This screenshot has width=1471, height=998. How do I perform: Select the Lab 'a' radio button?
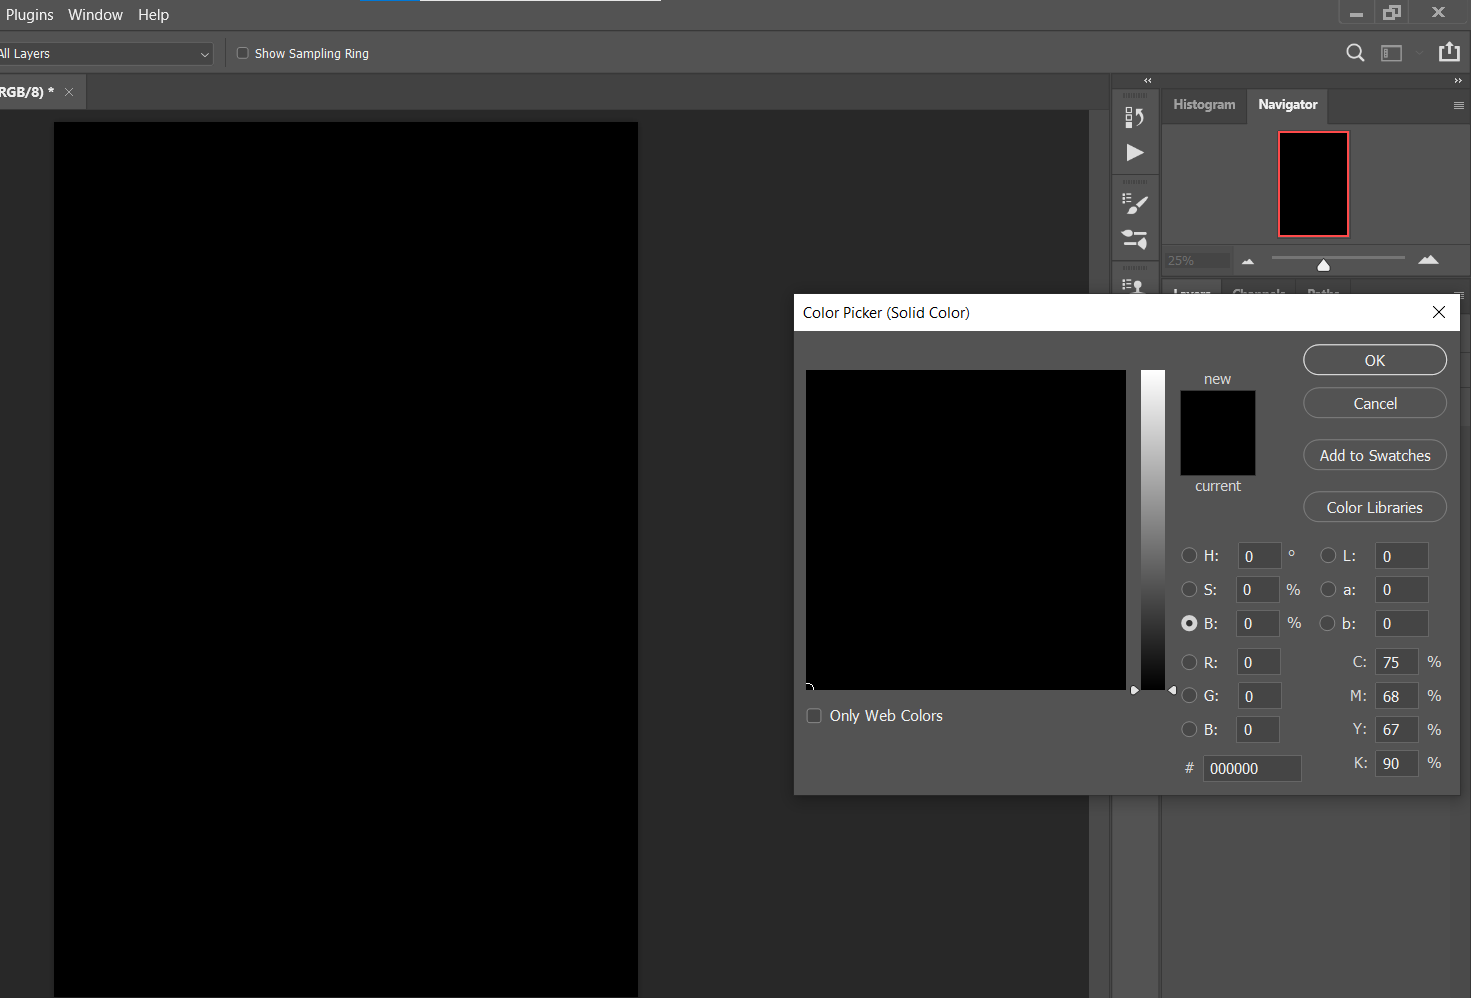point(1328,589)
